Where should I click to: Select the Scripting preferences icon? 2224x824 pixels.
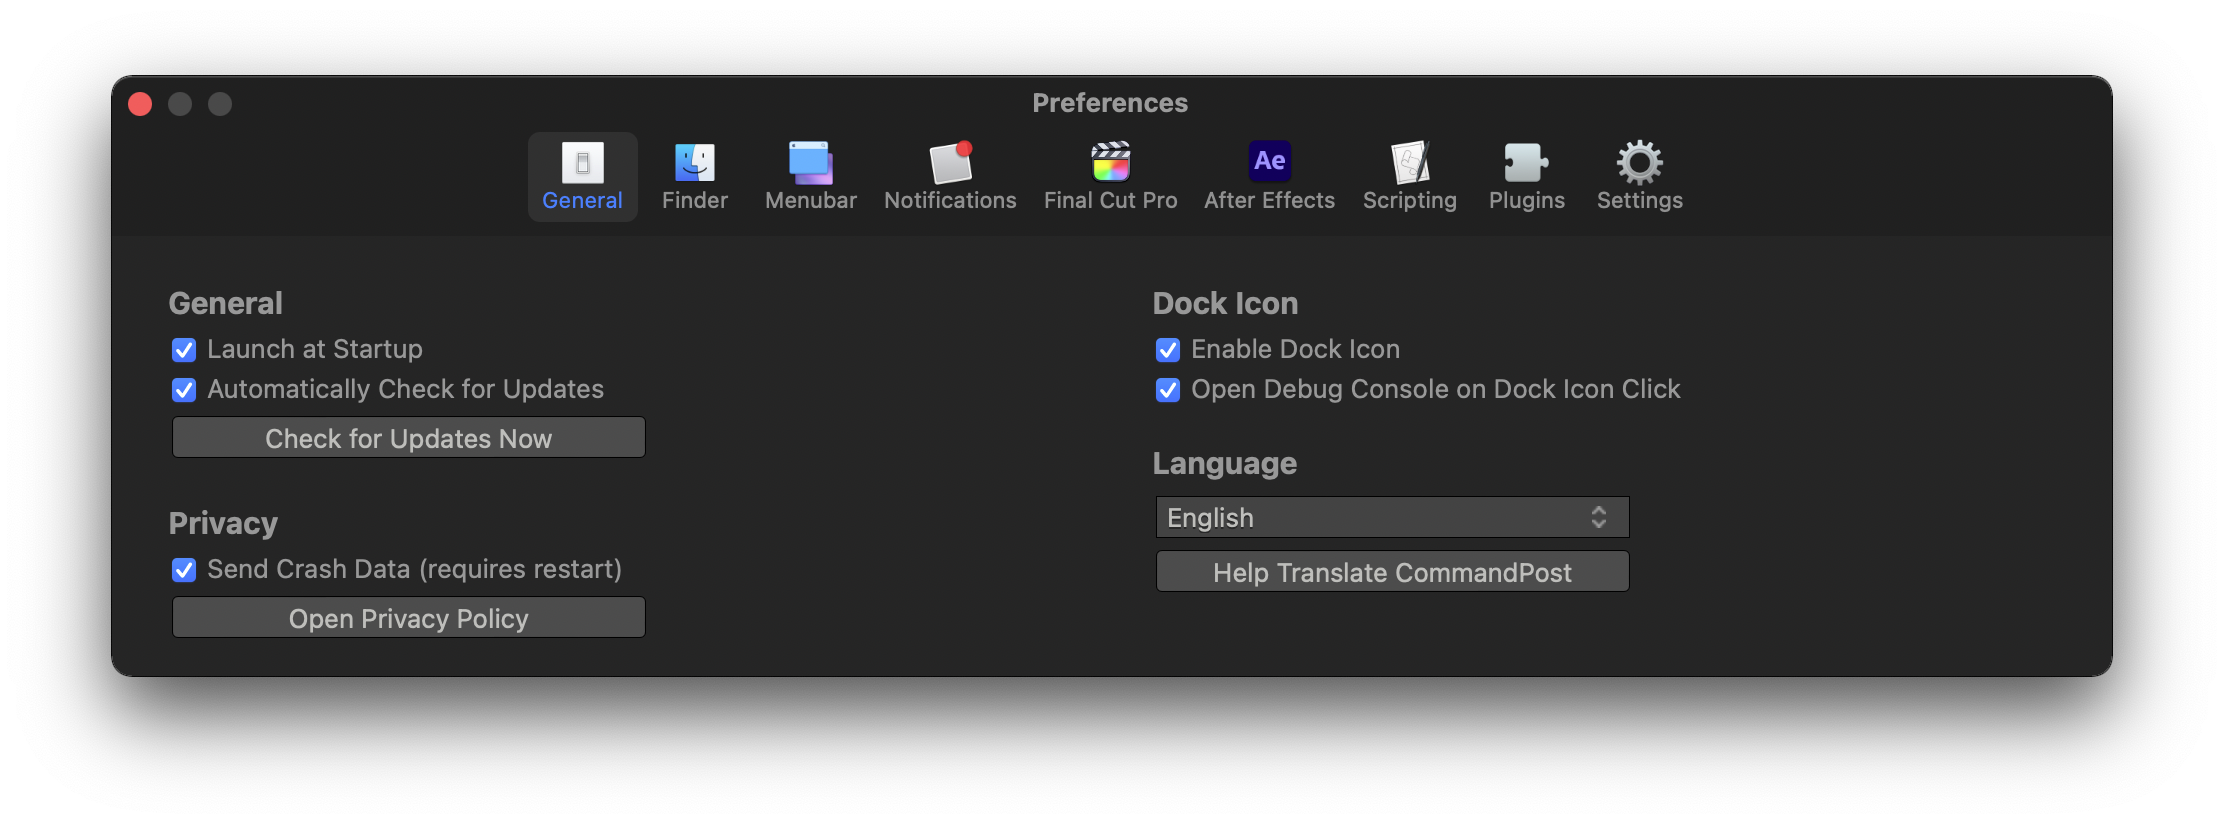click(x=1410, y=162)
